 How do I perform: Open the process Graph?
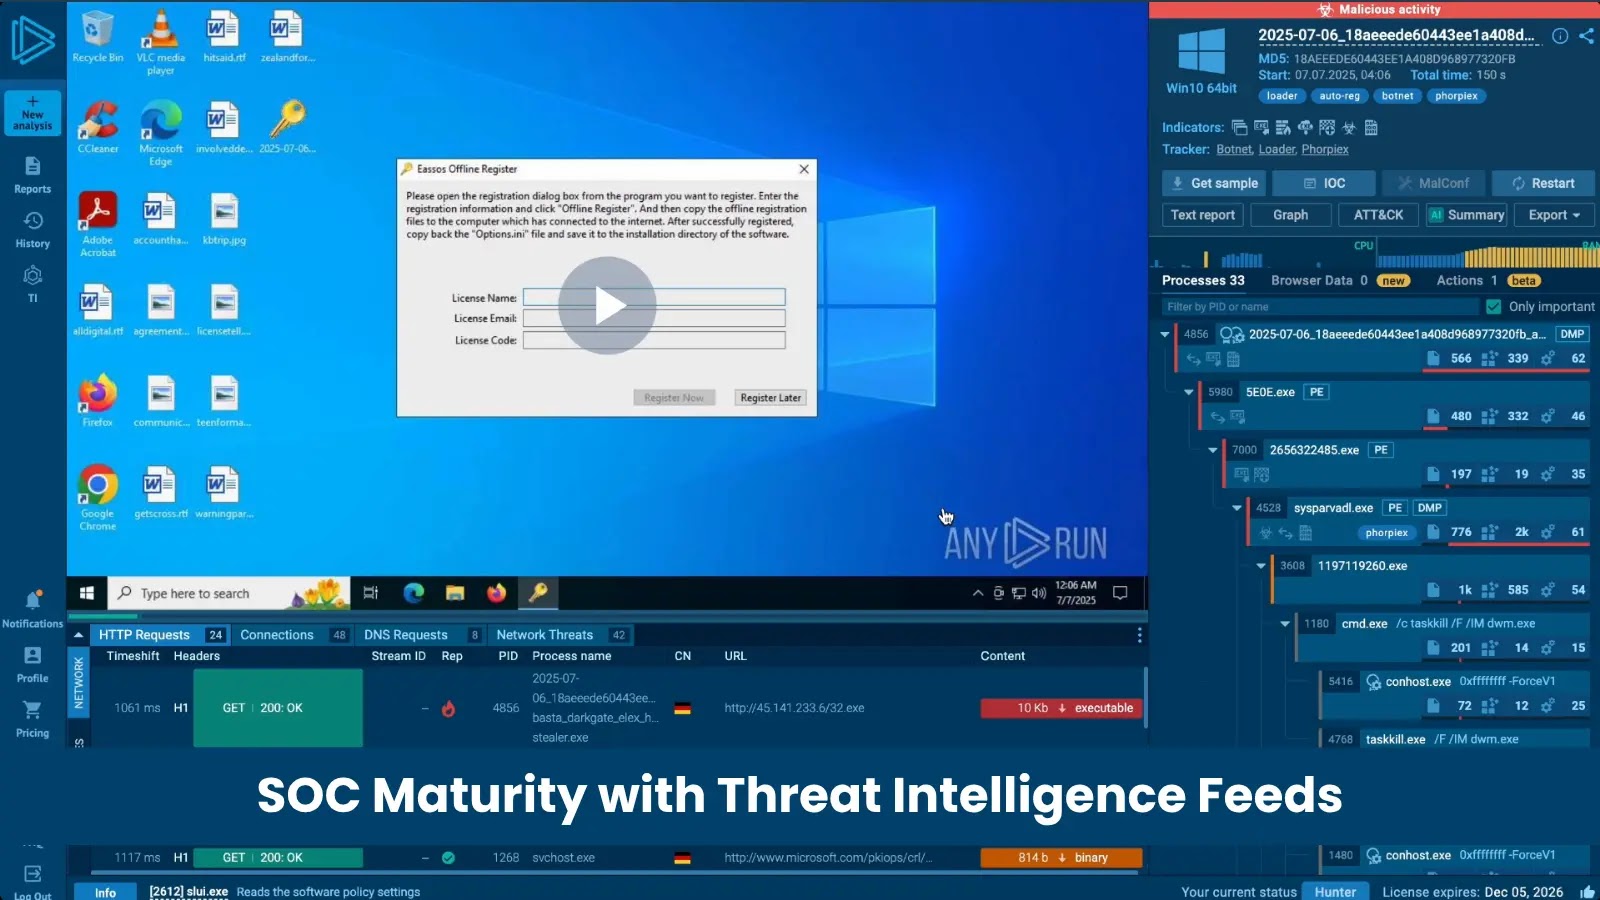coord(1290,215)
